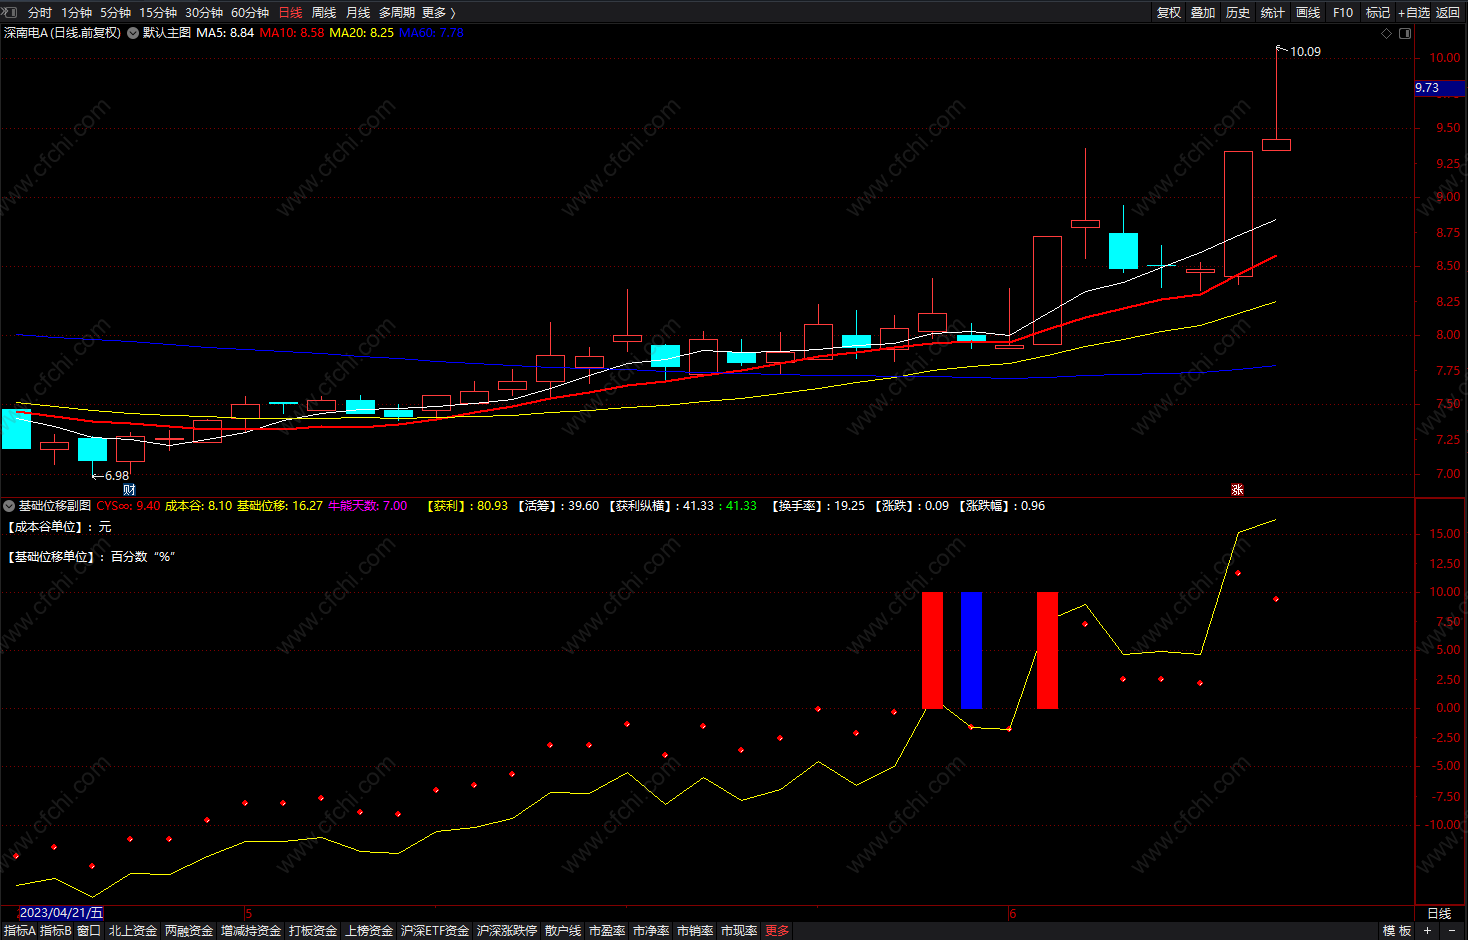Image resolution: width=1468 pixels, height=940 pixels.
Task: Open the 窗口 tab
Action: pyautogui.click(x=89, y=931)
